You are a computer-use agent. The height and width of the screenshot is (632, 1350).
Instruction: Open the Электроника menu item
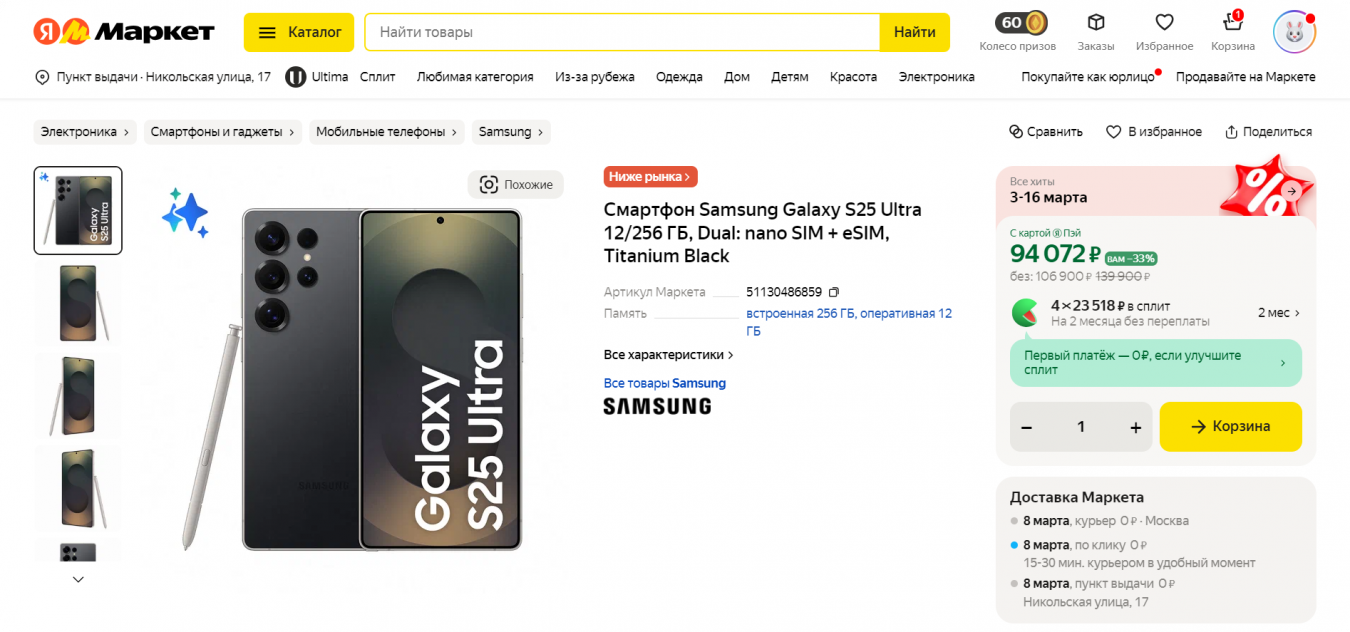[936, 77]
